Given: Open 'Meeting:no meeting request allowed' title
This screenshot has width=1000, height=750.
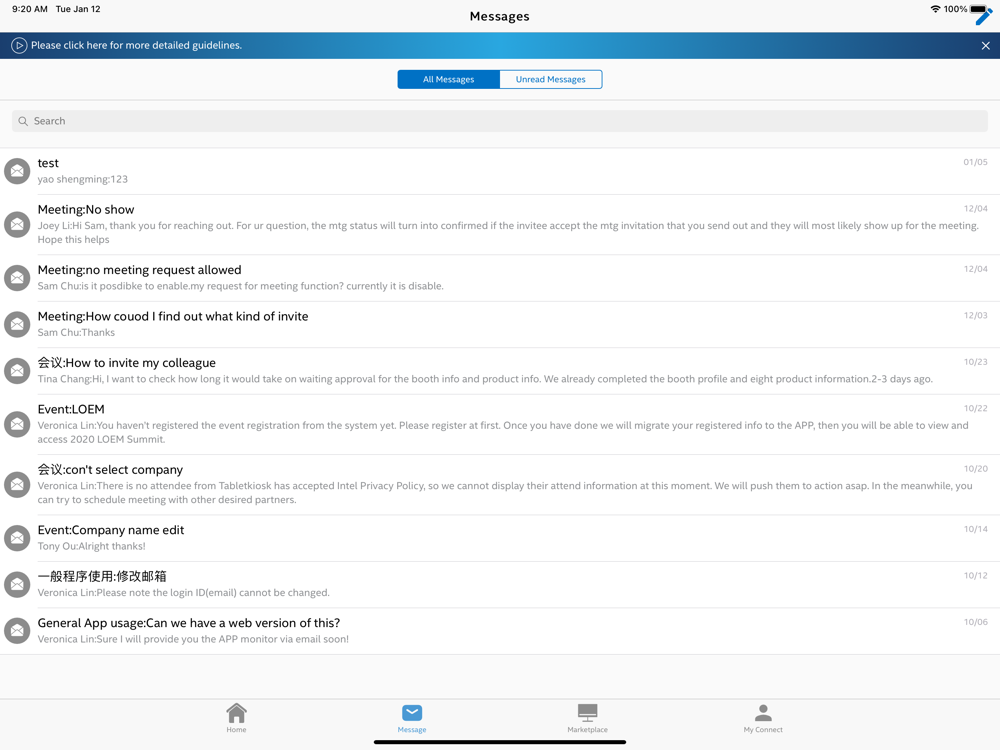Looking at the screenshot, I should point(140,270).
